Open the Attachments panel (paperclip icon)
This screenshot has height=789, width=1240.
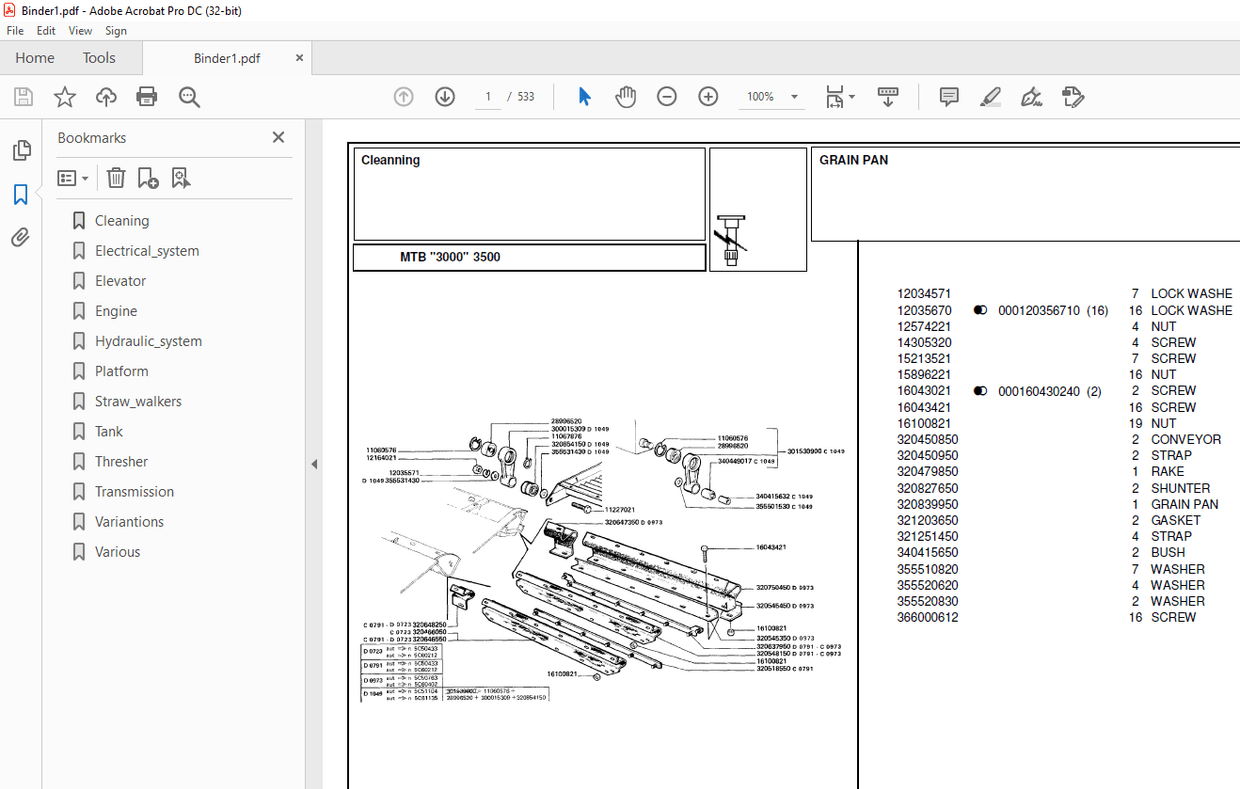click(21, 237)
